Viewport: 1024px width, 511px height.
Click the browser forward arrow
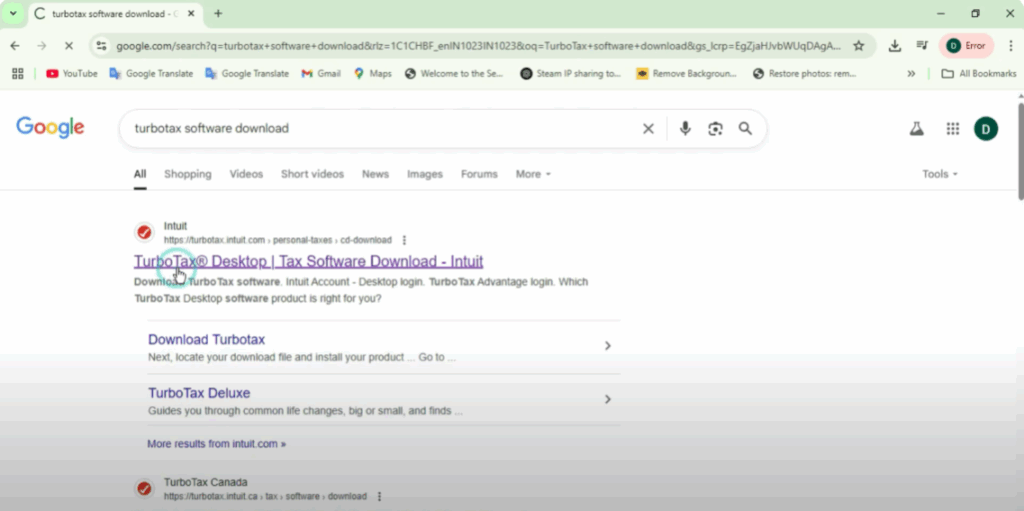coord(42,46)
